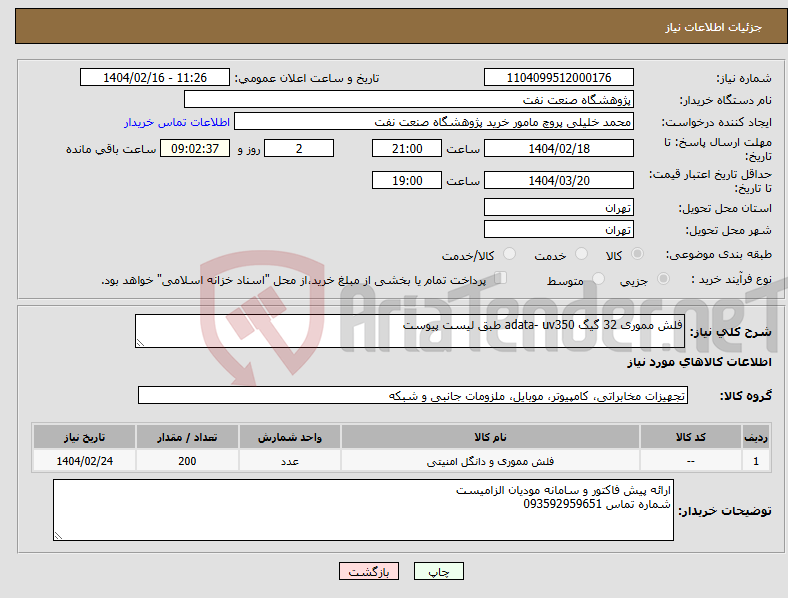Click the بازگشت (back) button
This screenshot has height=598, width=788.
(369, 571)
